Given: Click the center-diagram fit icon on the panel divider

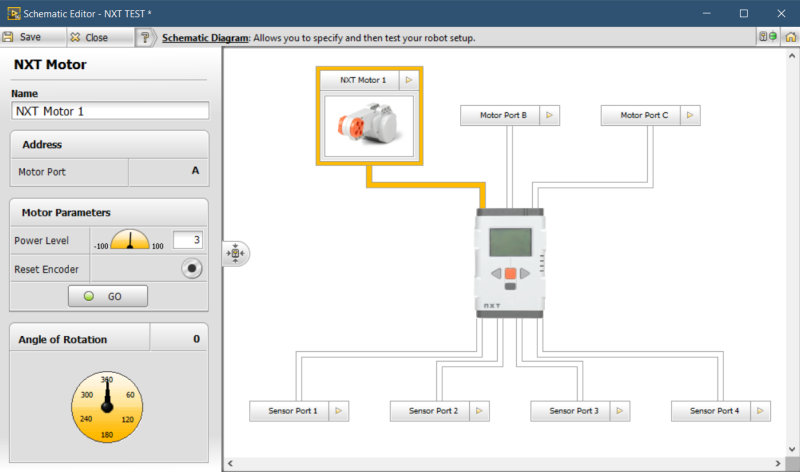Looking at the screenshot, I should click(235, 253).
